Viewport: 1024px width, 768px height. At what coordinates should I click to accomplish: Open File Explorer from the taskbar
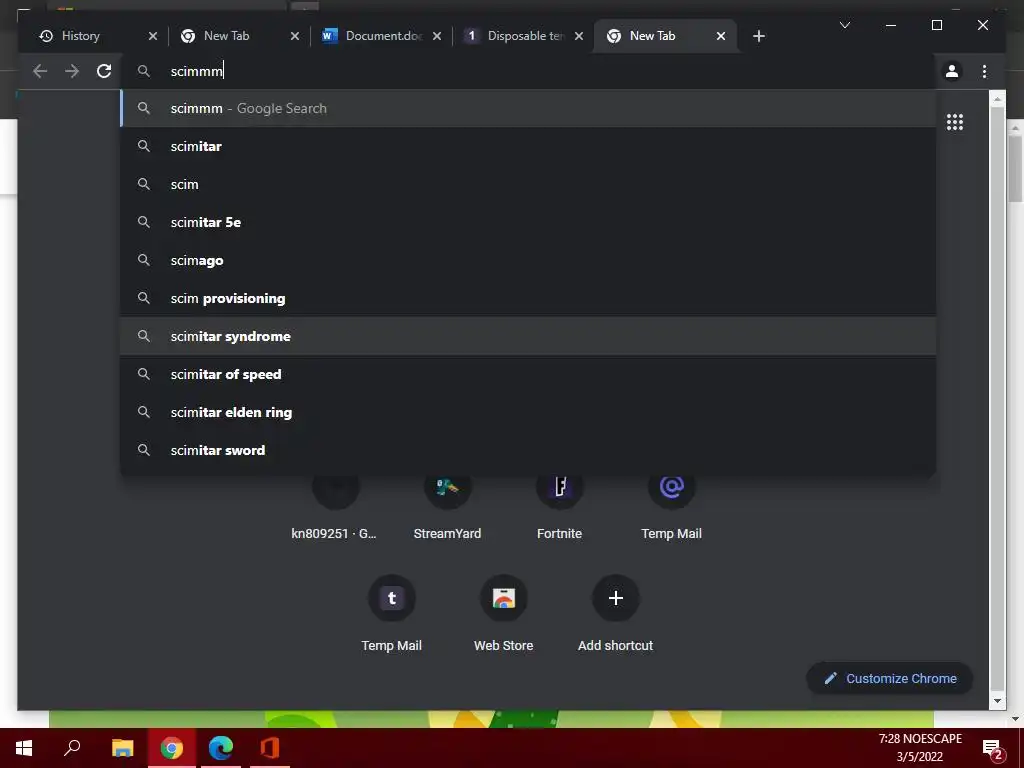(x=122, y=748)
